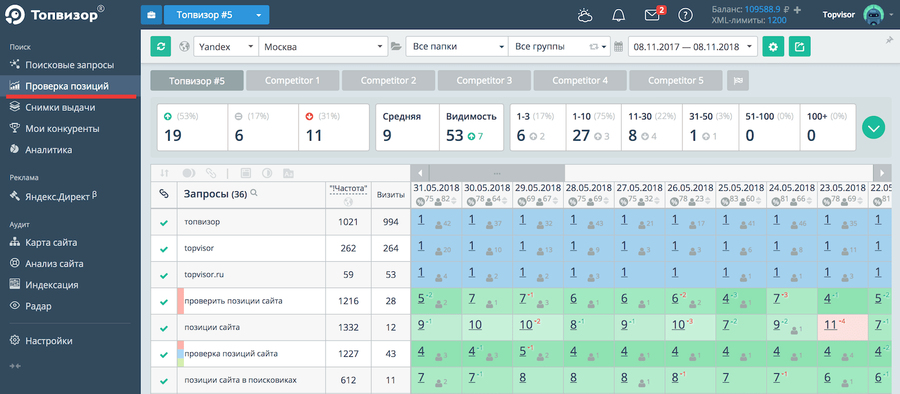The image size is (900, 394).
Task: Click the left arrow of the dates scrollbar
Action: (420, 173)
